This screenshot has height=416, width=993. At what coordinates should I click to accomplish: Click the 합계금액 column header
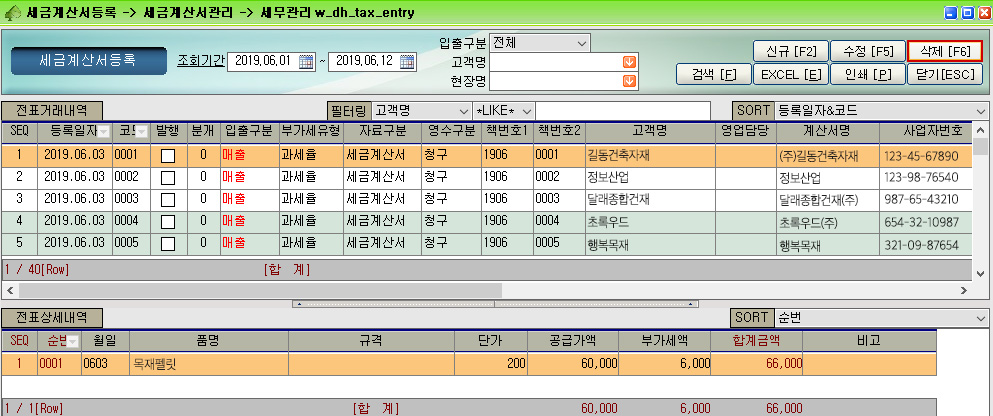tap(756, 341)
